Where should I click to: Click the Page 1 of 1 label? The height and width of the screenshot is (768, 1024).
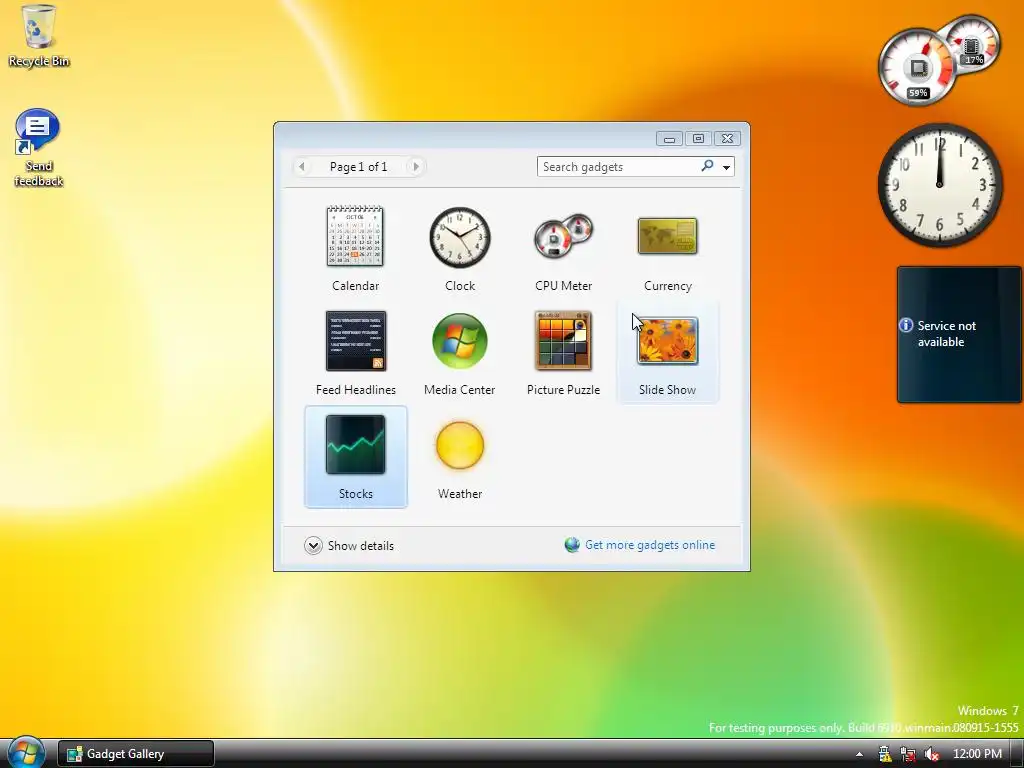(x=359, y=167)
